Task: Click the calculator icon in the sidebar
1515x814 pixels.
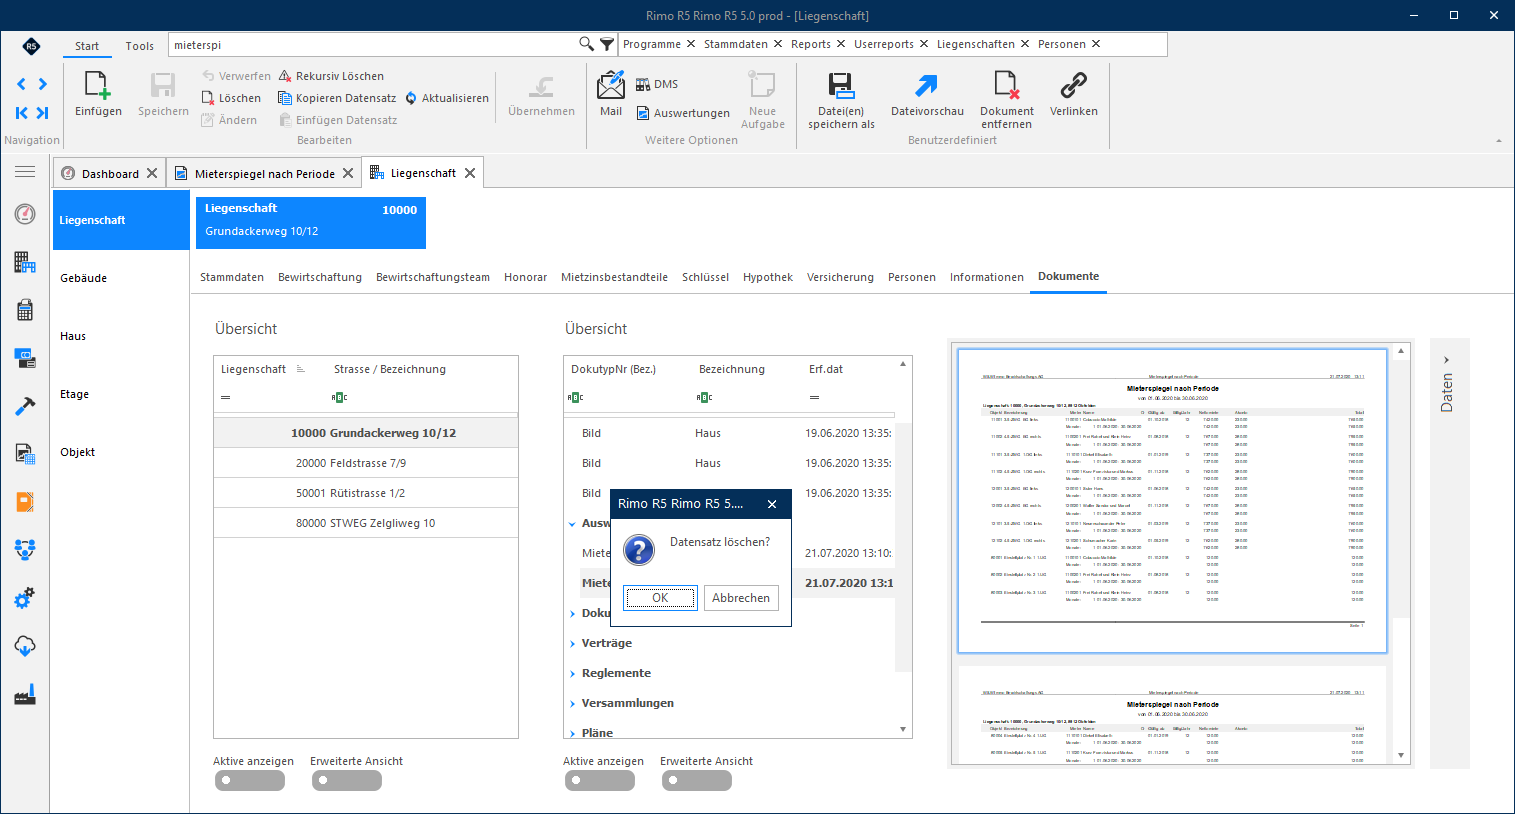Action: tap(25, 310)
